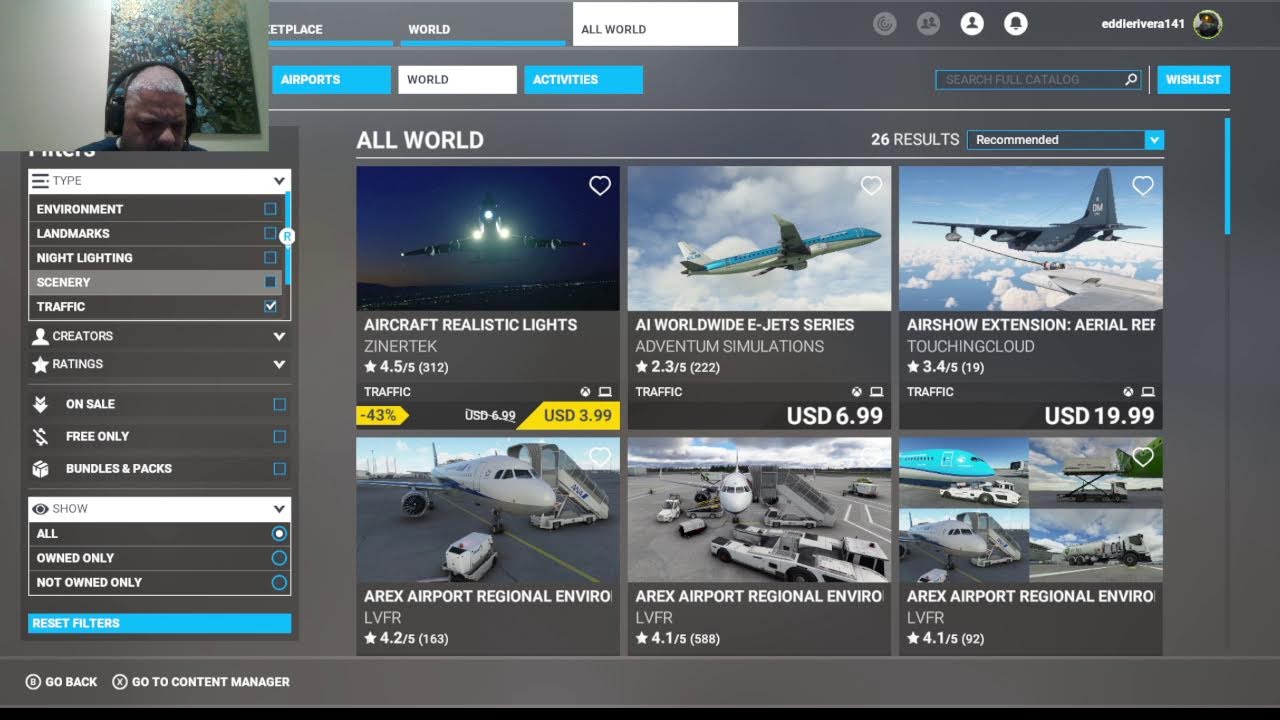Click the Type filter list icon
Screen dimensions: 1280x720
[41, 181]
